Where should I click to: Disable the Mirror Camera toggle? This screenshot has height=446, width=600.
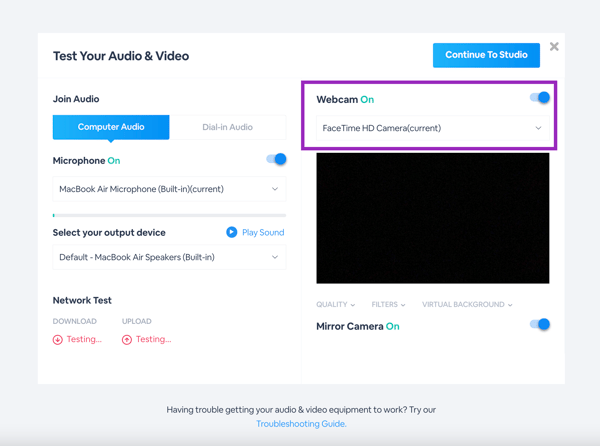(540, 324)
